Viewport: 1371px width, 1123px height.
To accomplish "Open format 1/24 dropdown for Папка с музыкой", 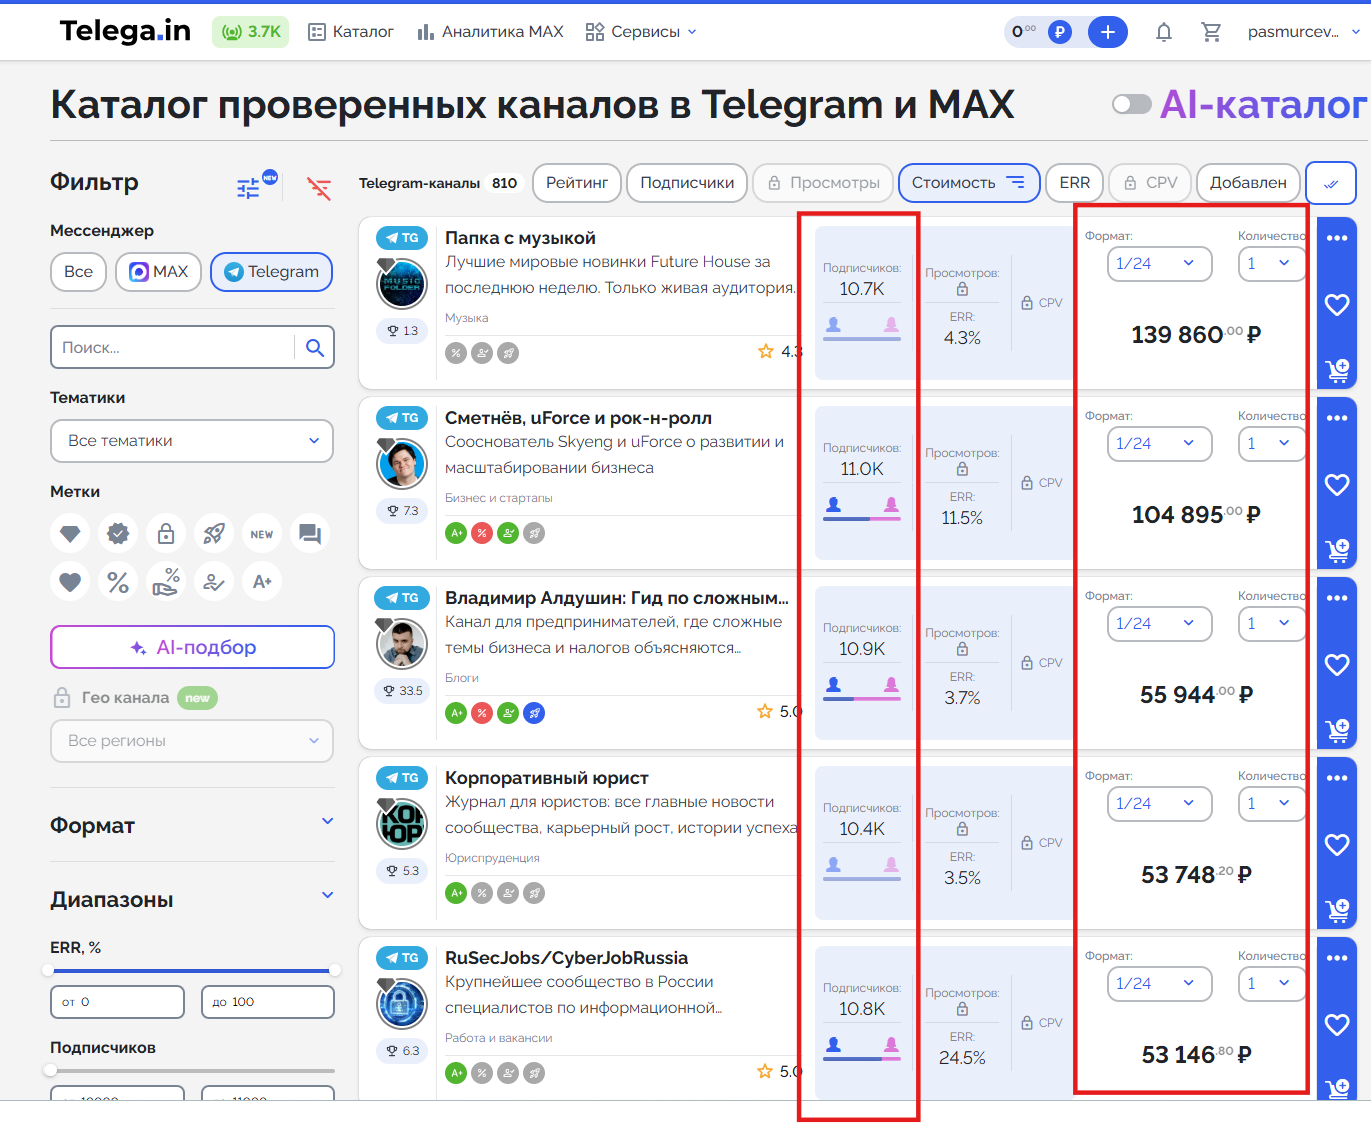I will 1159,264.
